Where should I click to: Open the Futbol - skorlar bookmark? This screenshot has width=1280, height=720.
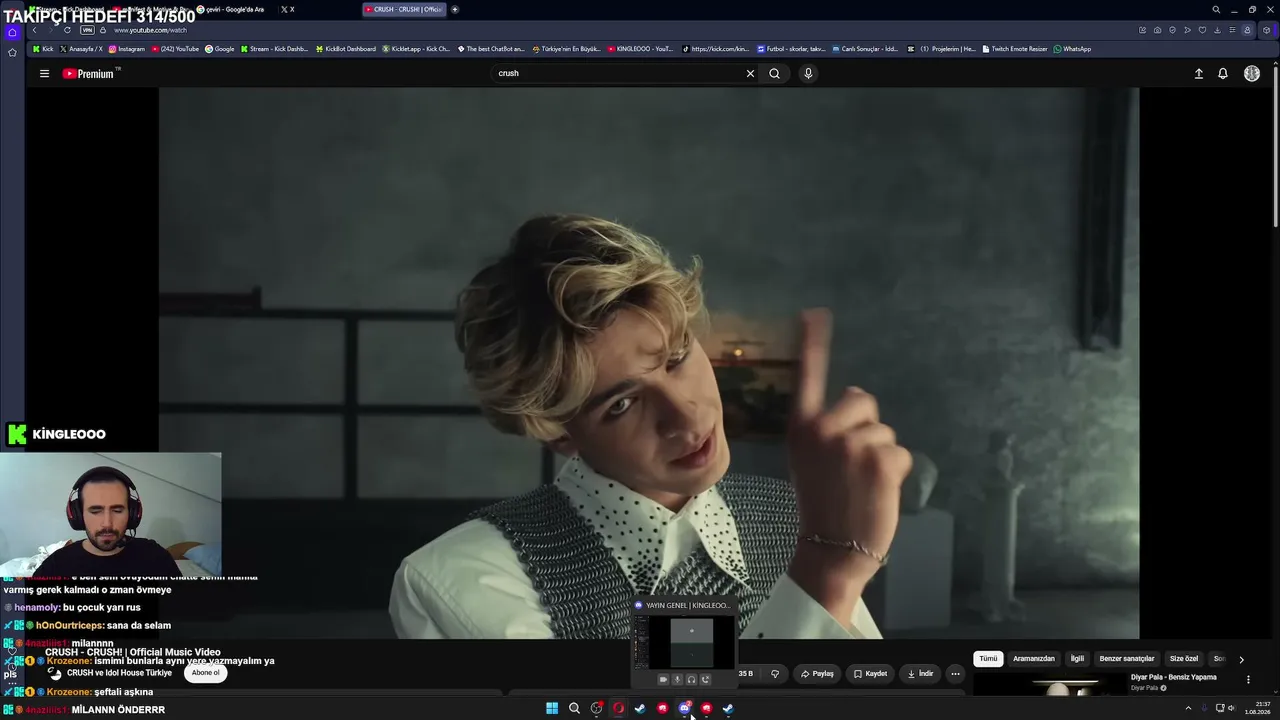coord(791,49)
